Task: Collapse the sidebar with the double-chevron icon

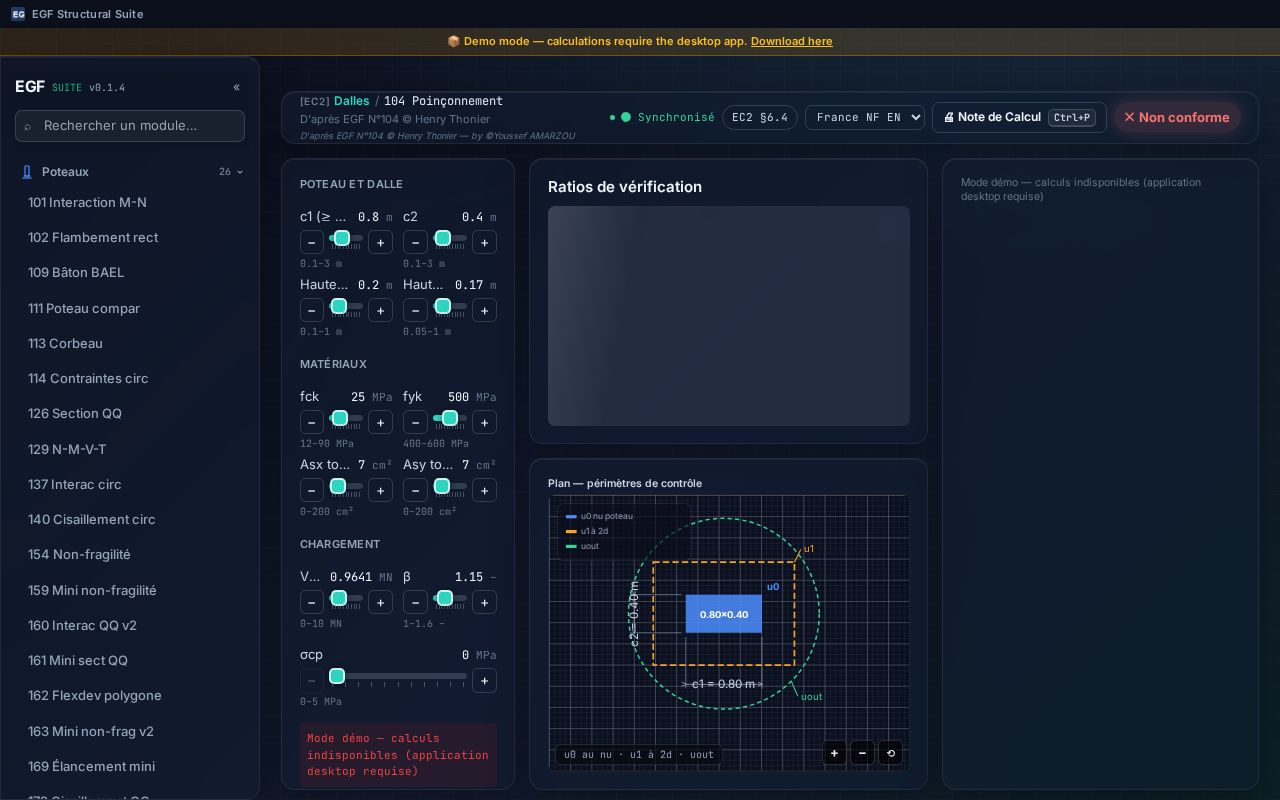Action: click(x=237, y=87)
